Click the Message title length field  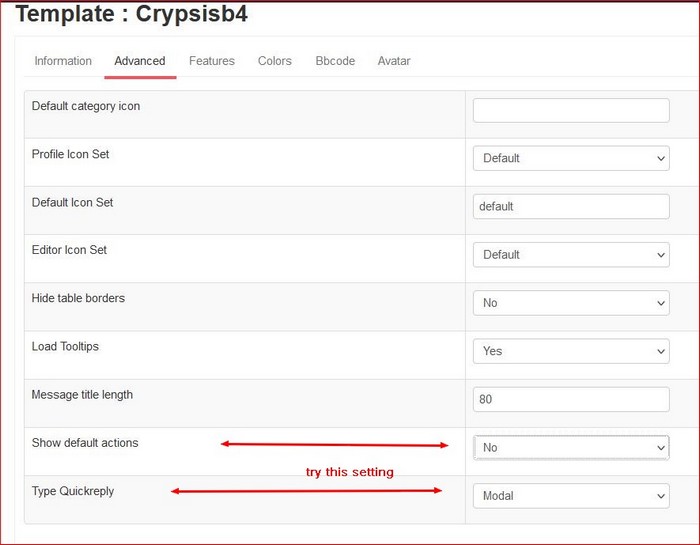[571, 399]
